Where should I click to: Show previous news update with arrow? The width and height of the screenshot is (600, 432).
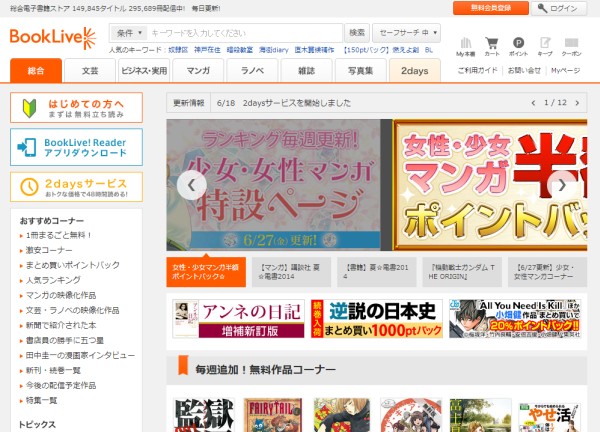[x=534, y=103]
